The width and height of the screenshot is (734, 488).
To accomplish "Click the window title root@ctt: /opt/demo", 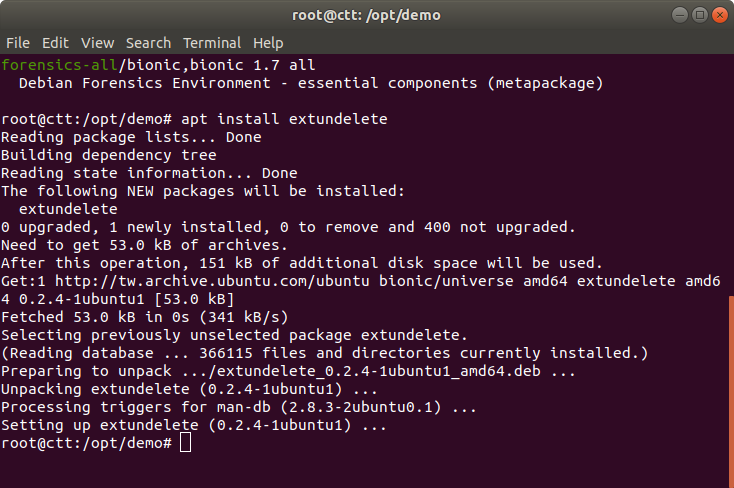I will [x=366, y=15].
